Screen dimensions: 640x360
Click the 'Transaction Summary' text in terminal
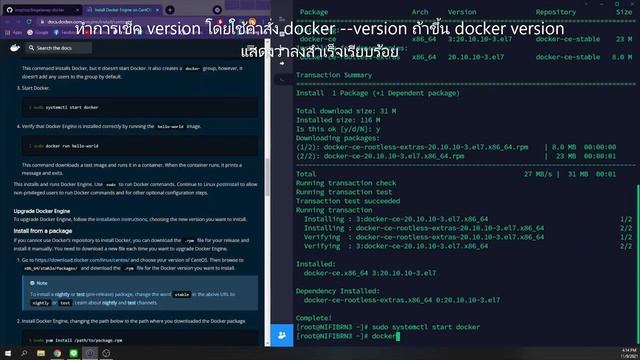point(334,75)
